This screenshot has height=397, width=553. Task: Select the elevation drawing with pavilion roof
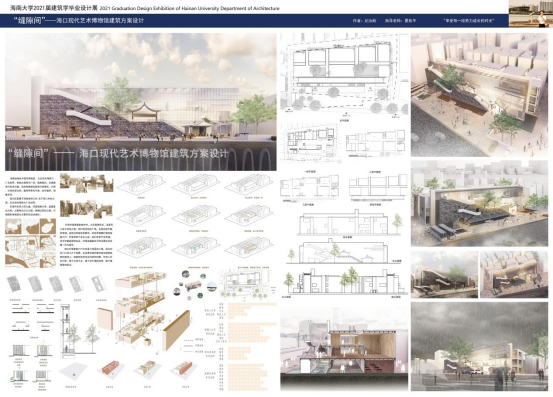[344, 252]
